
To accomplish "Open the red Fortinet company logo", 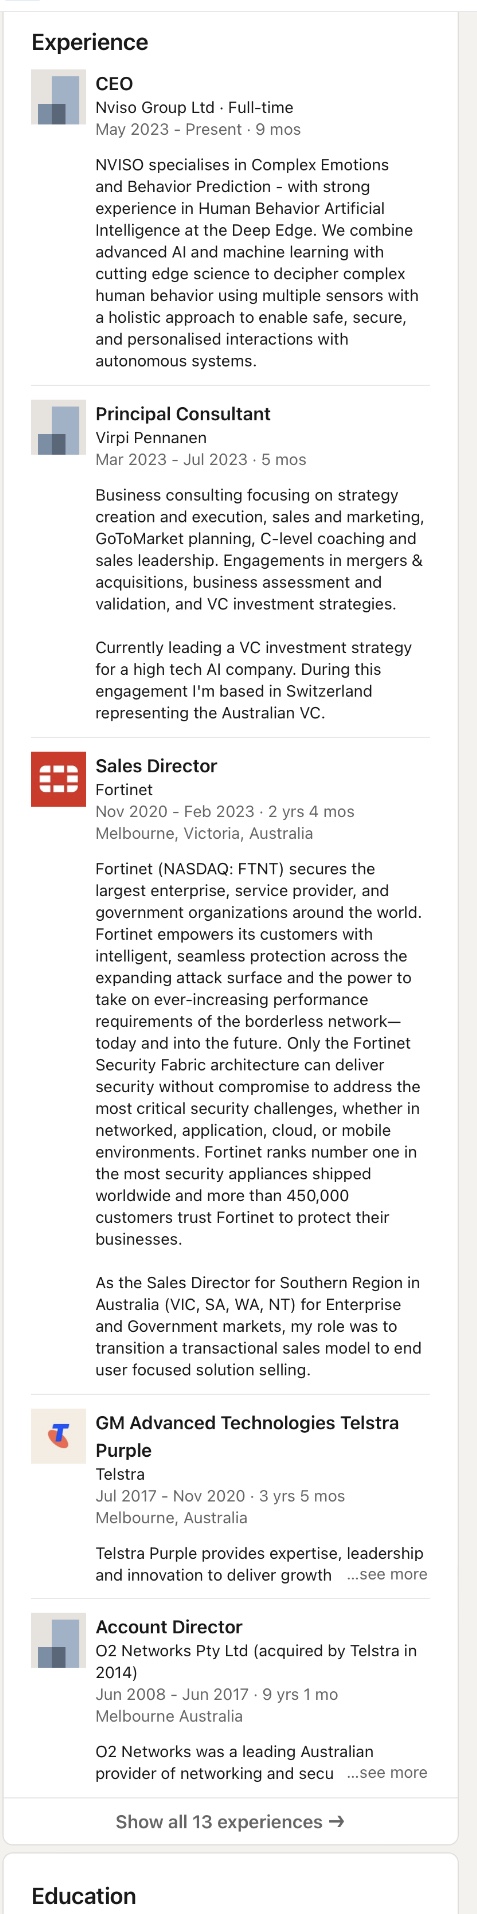I will click(x=58, y=779).
